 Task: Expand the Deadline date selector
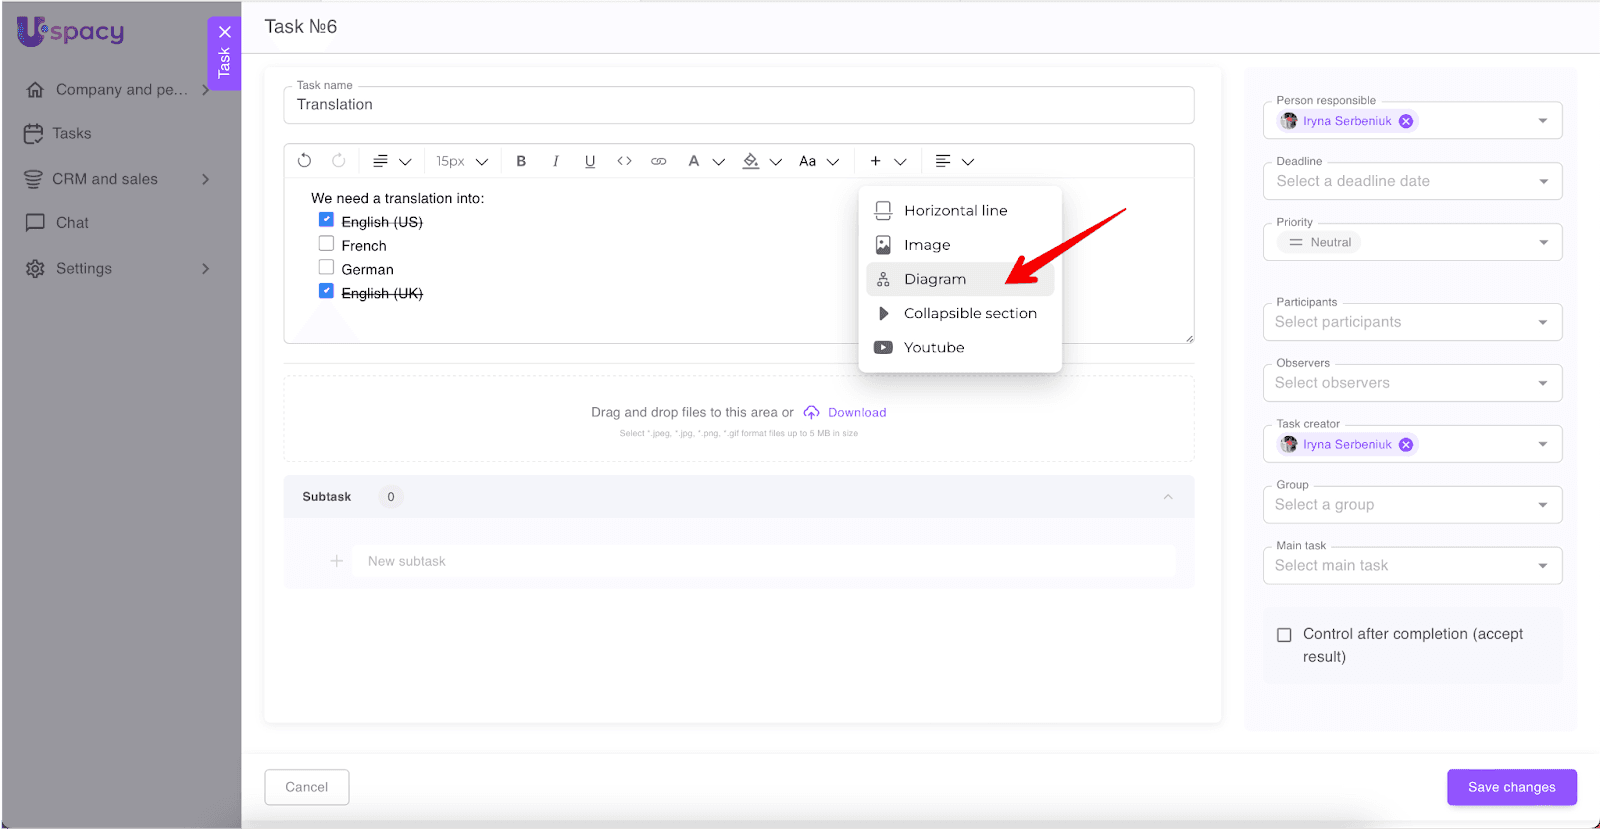pyautogui.click(x=1412, y=181)
